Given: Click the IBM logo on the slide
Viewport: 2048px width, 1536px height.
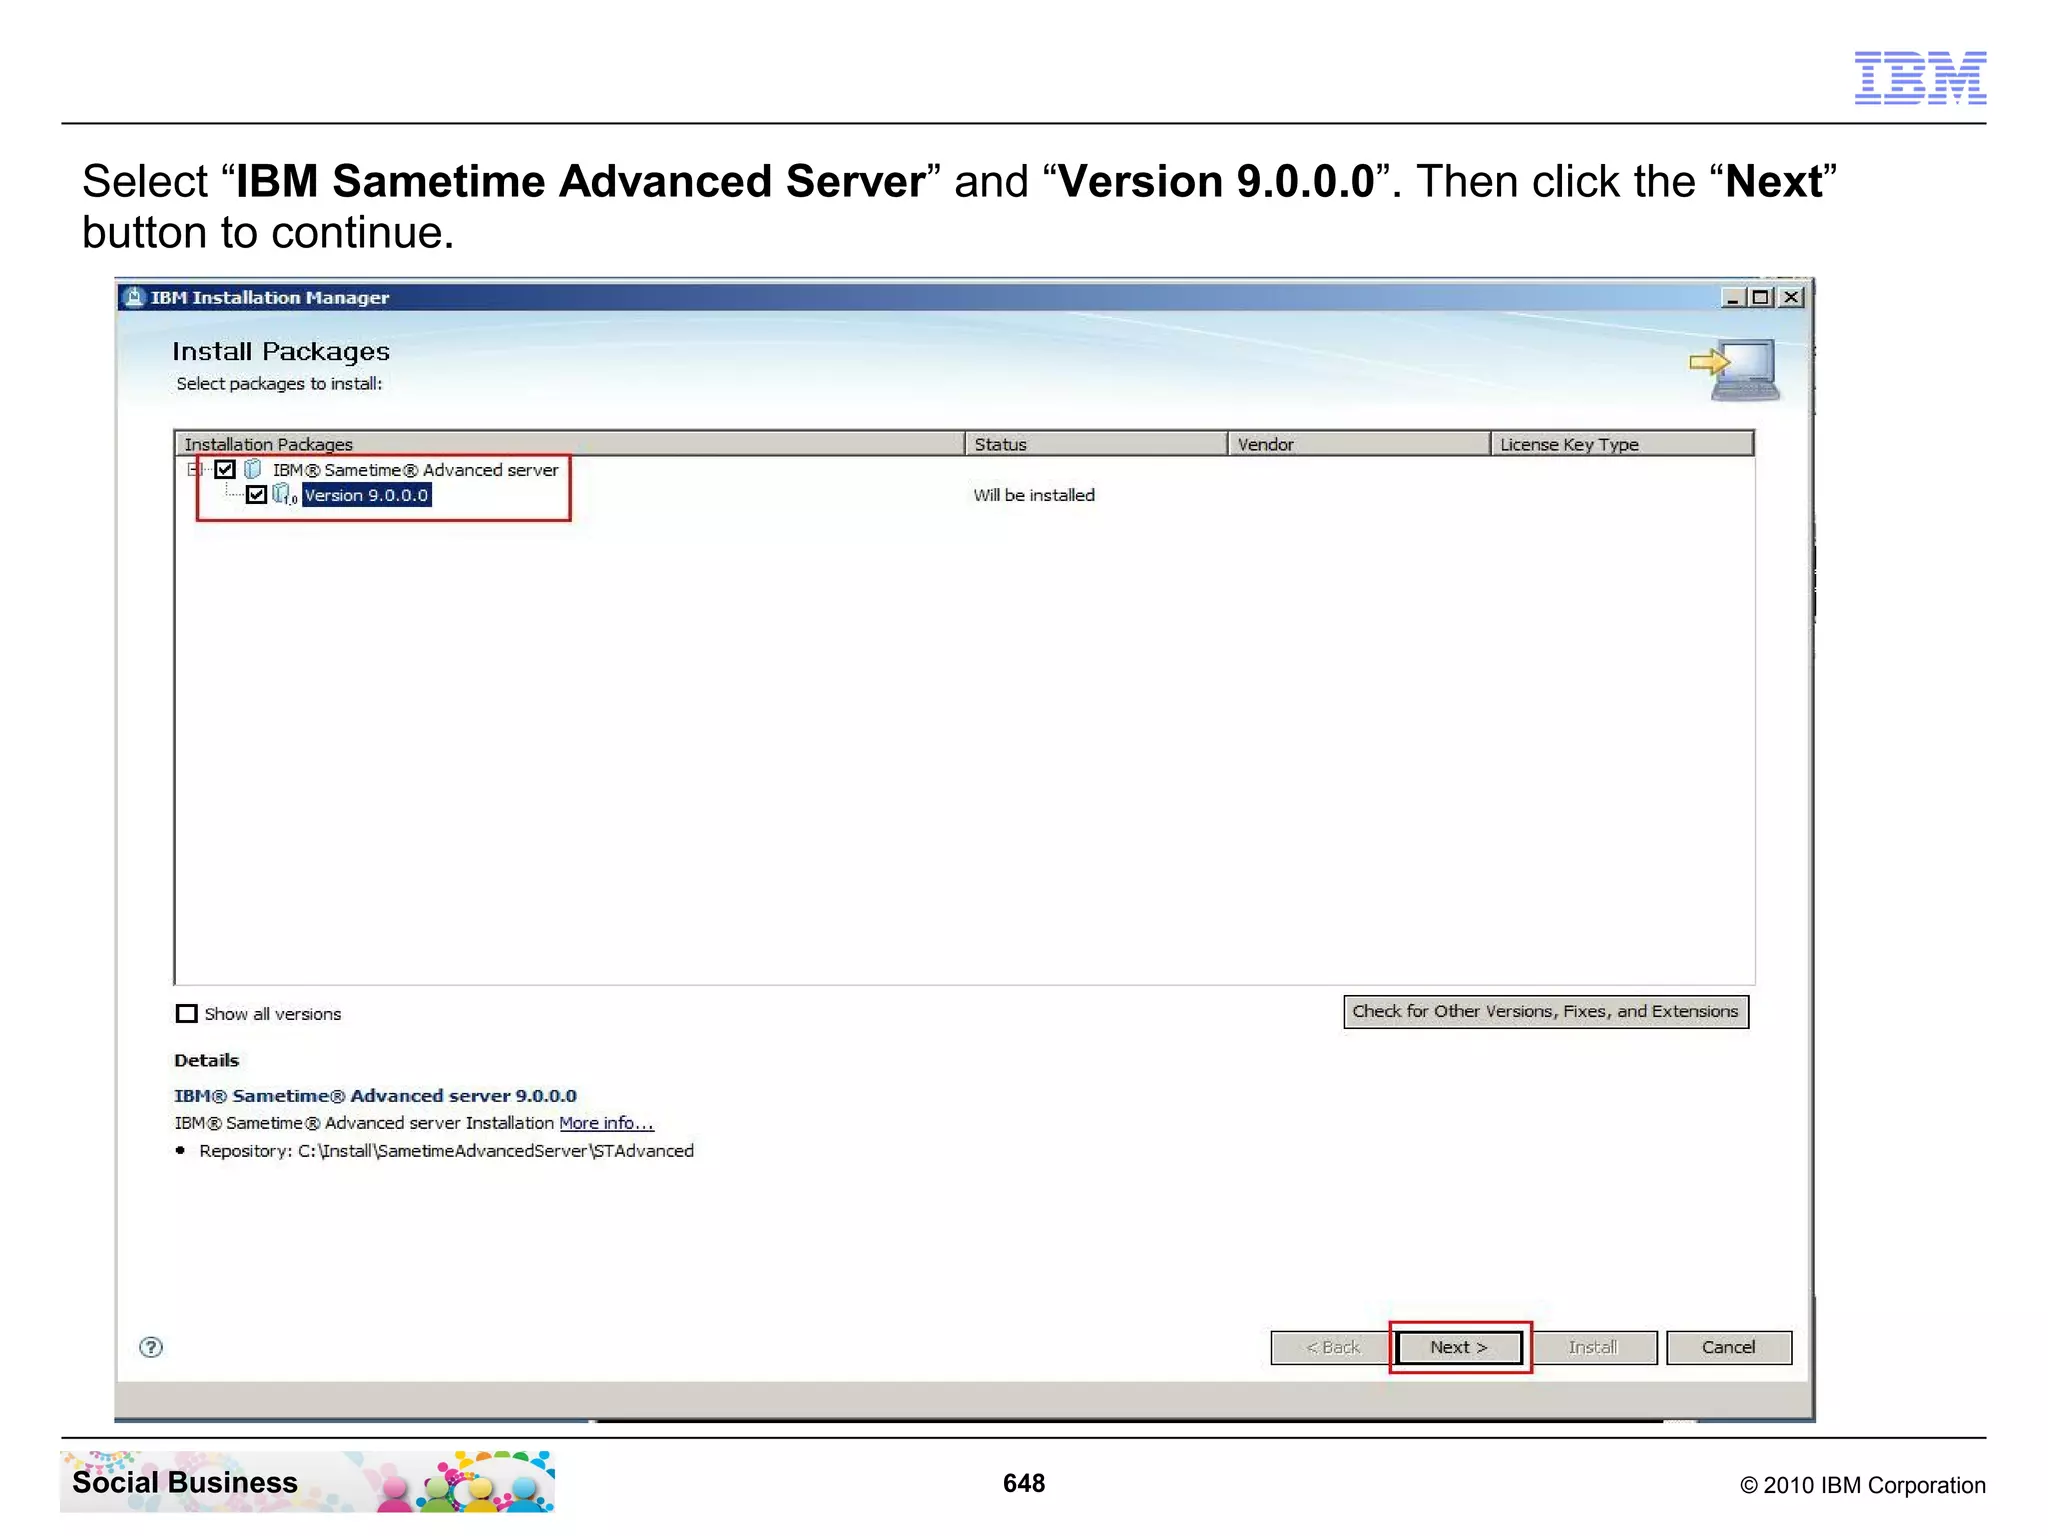Looking at the screenshot, I should coord(1920,77).
